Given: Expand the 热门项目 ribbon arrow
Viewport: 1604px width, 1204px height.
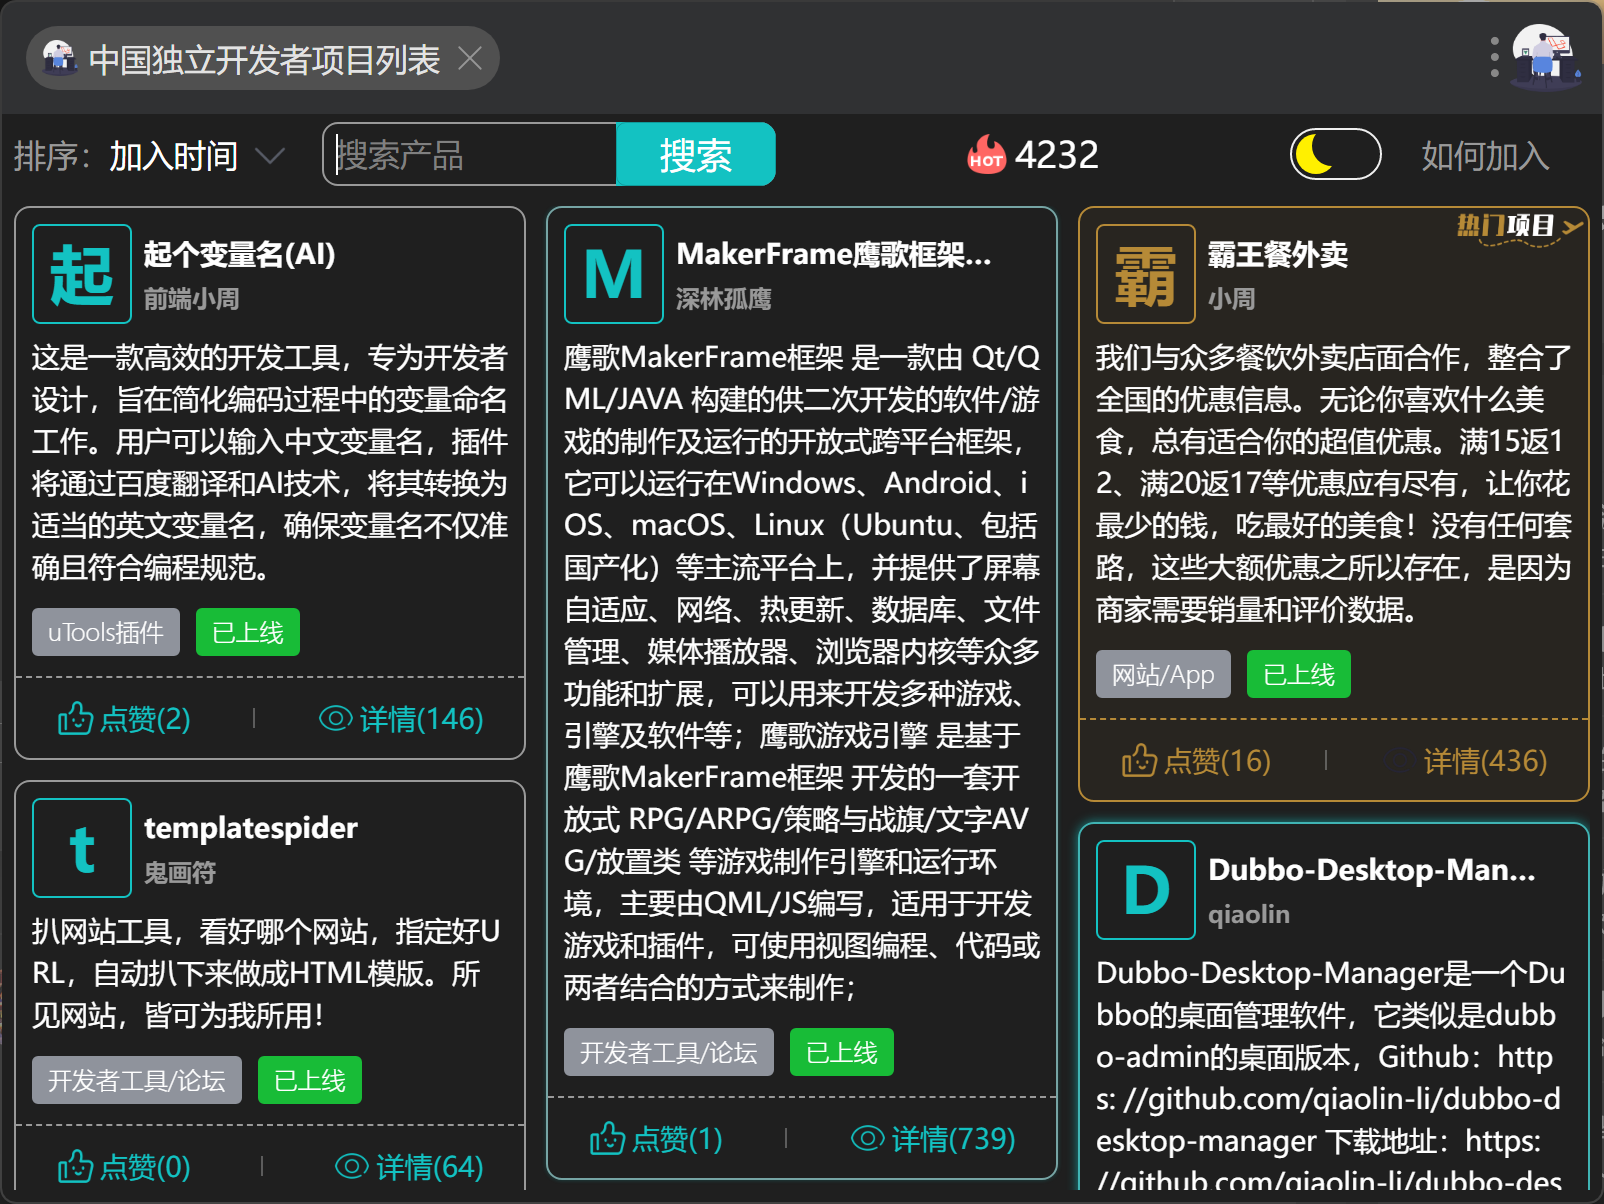Looking at the screenshot, I should tap(1572, 227).
